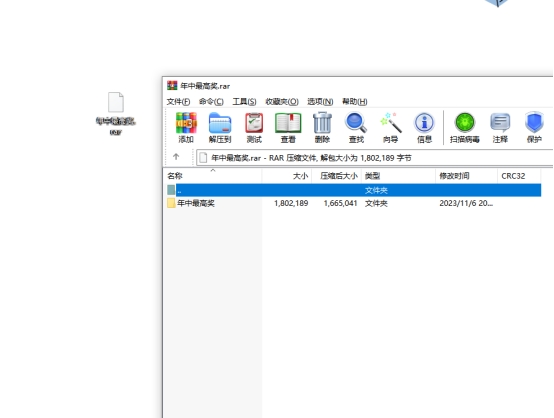Image resolution: width=554 pixels, height=418 pixels.
Task: Open the 查看 (View) book icon
Action: tap(288, 128)
